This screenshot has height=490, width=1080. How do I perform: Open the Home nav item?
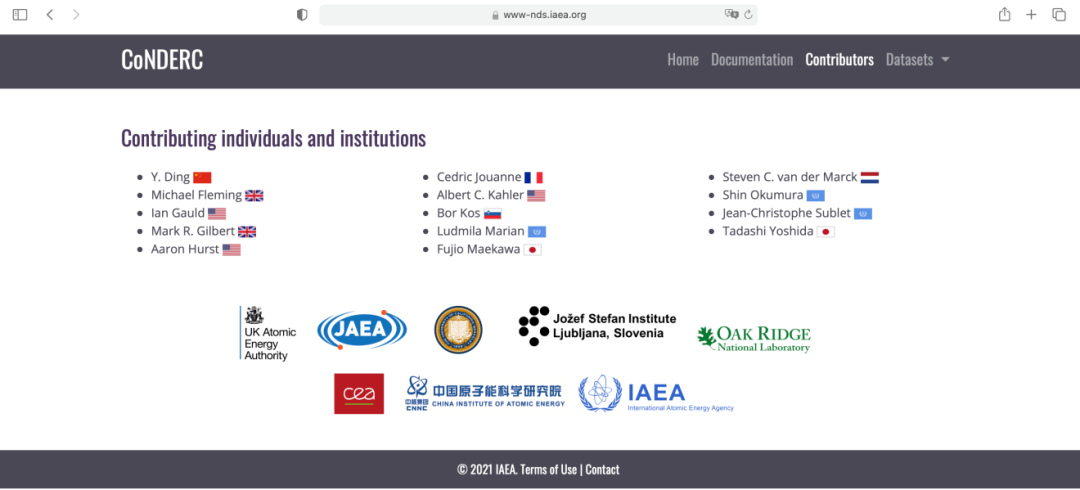pos(683,60)
